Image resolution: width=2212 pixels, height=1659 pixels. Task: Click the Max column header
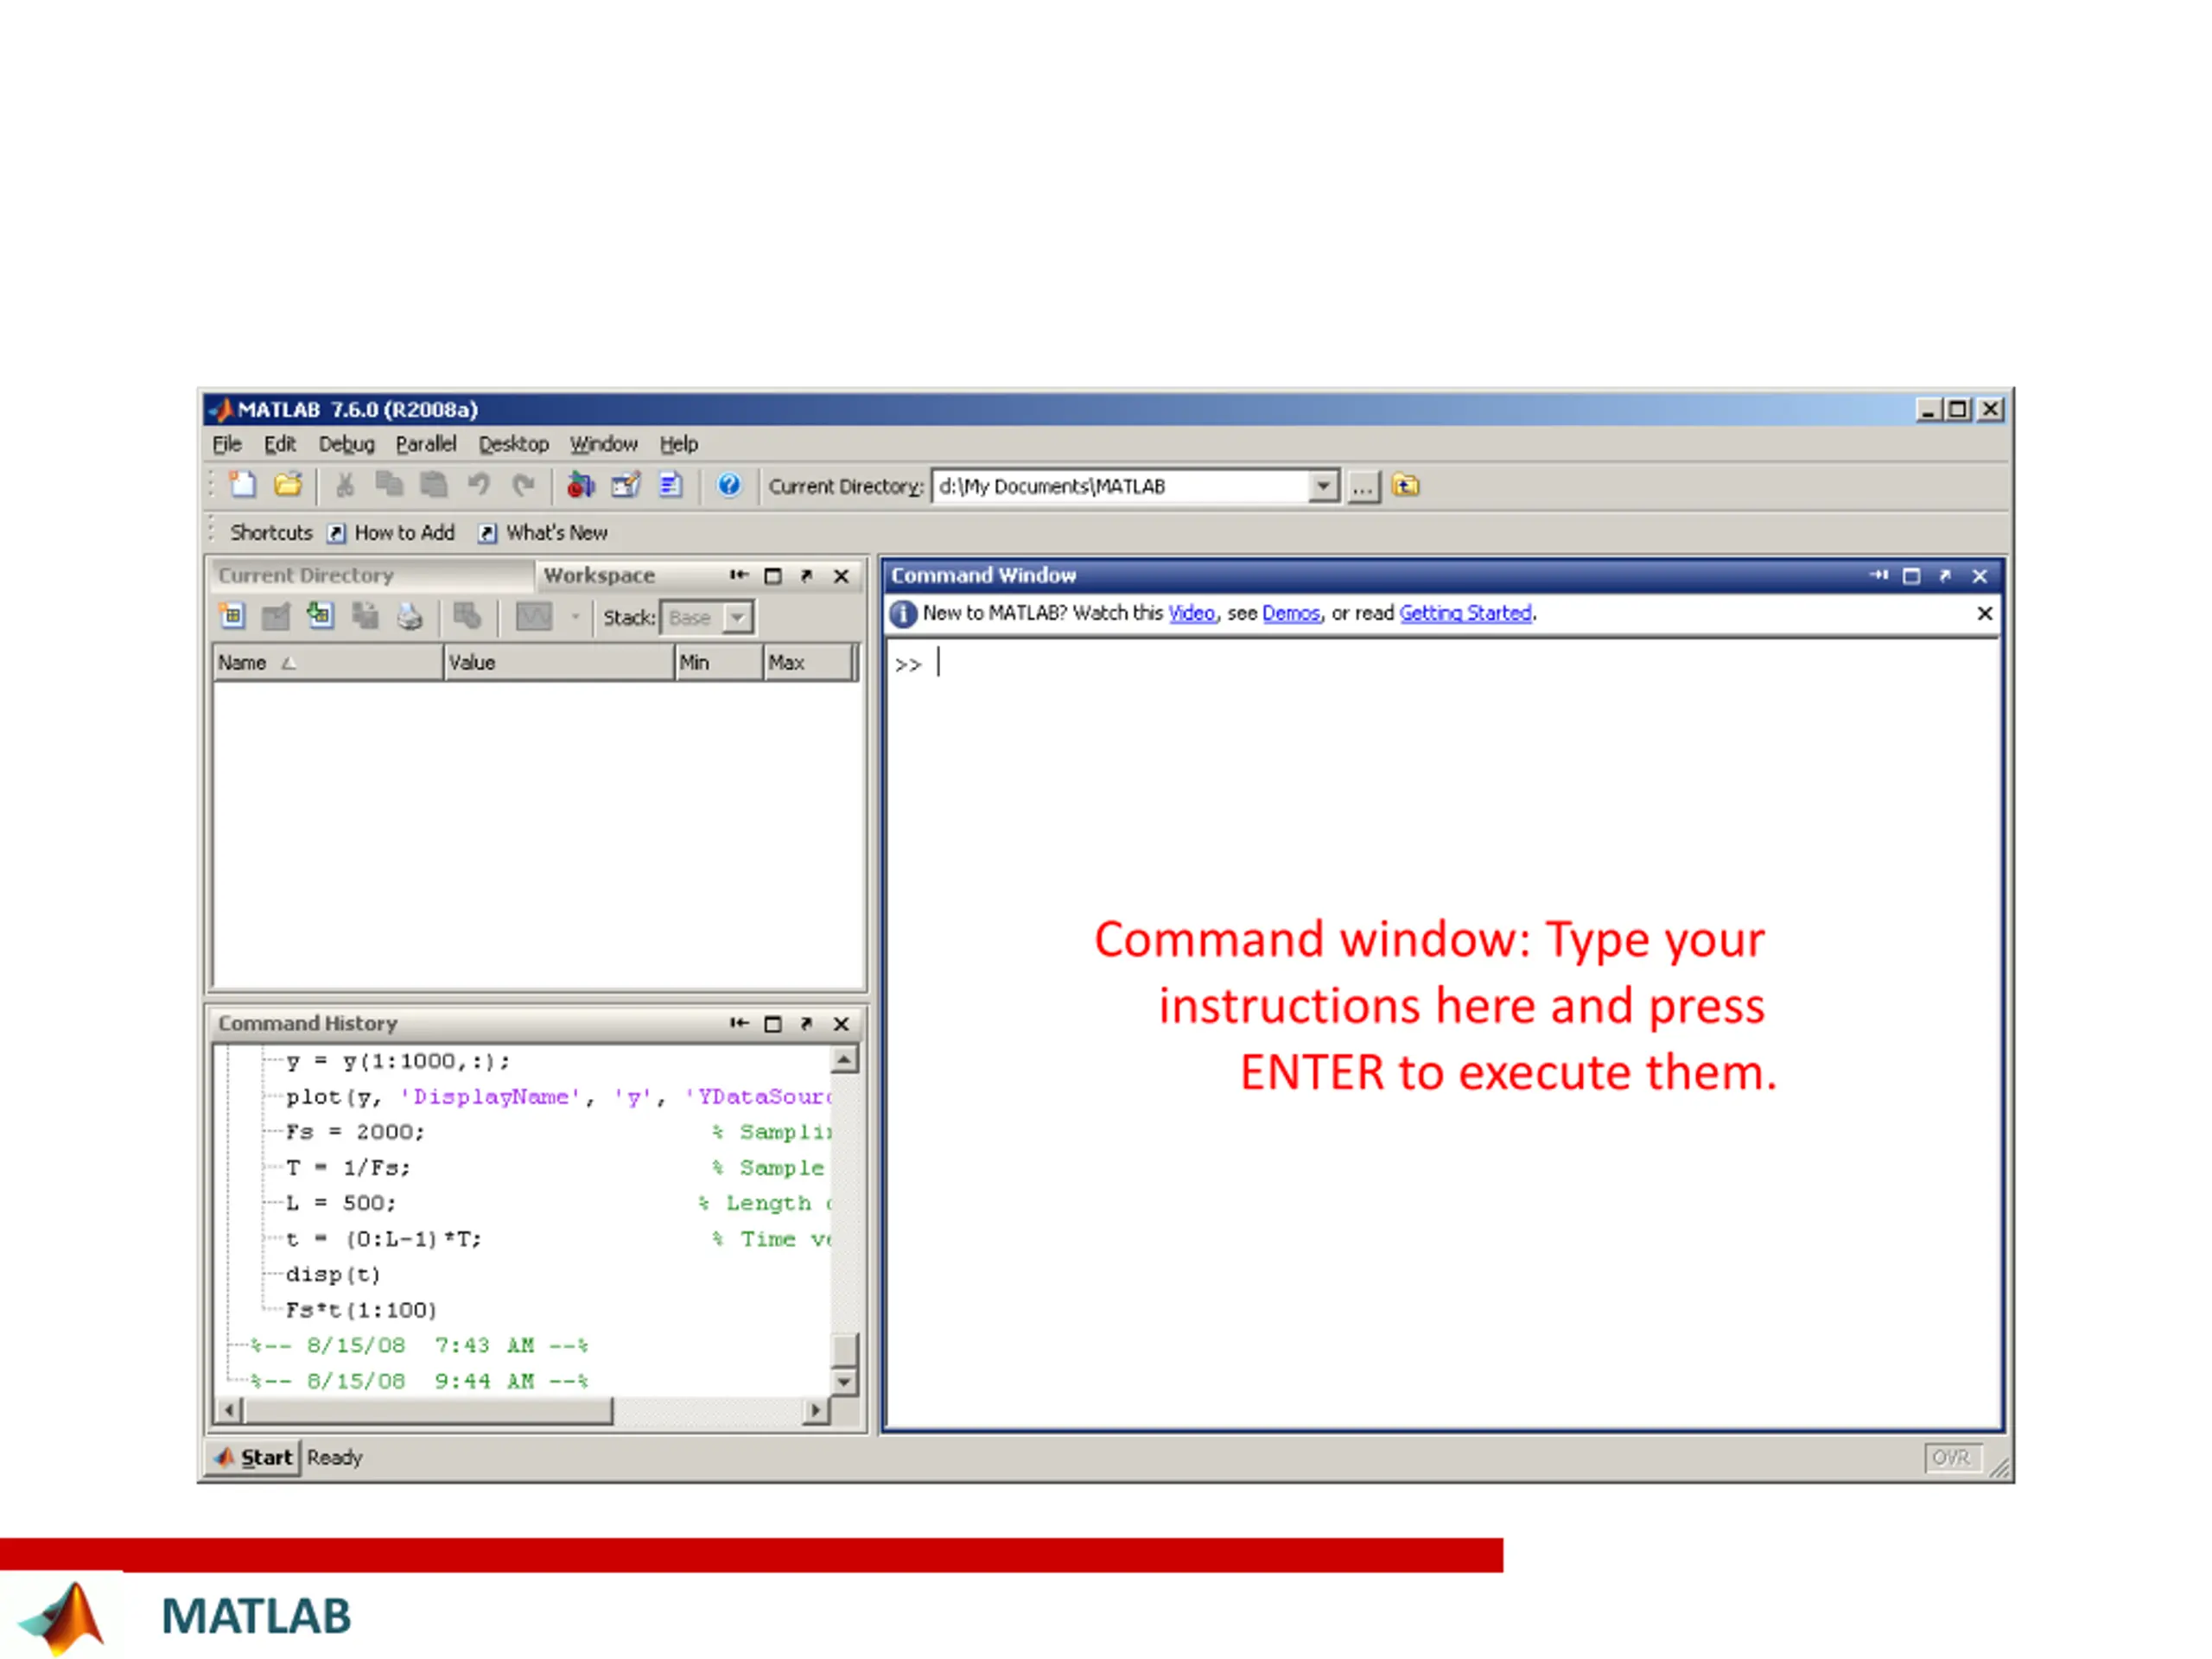pos(809,663)
